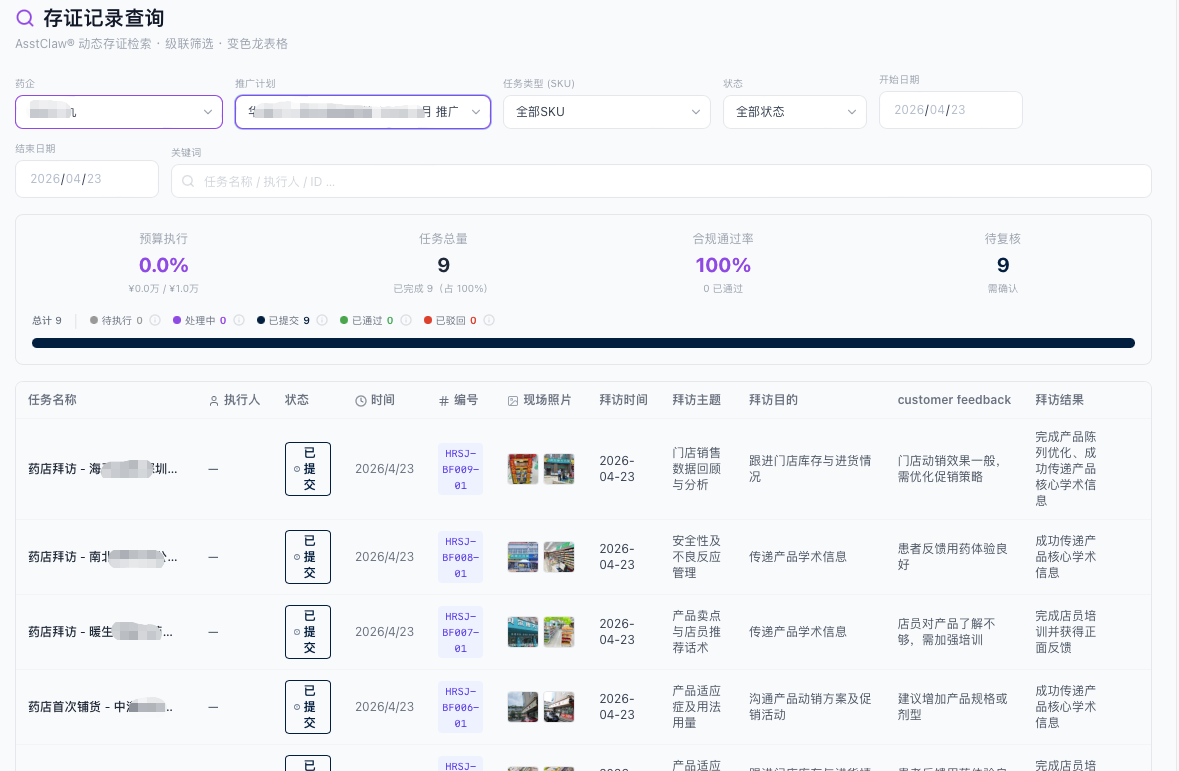
Task: Click cell 建议增加产品规格或剂型
Action: pyautogui.click(x=953, y=707)
